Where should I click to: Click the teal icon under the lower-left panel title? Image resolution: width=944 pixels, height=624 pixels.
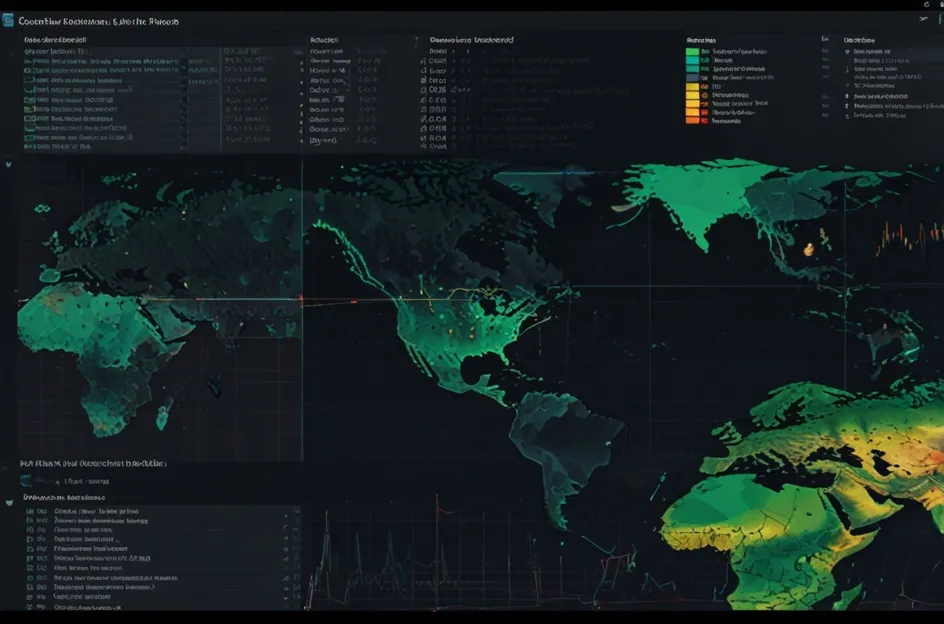tap(27, 480)
